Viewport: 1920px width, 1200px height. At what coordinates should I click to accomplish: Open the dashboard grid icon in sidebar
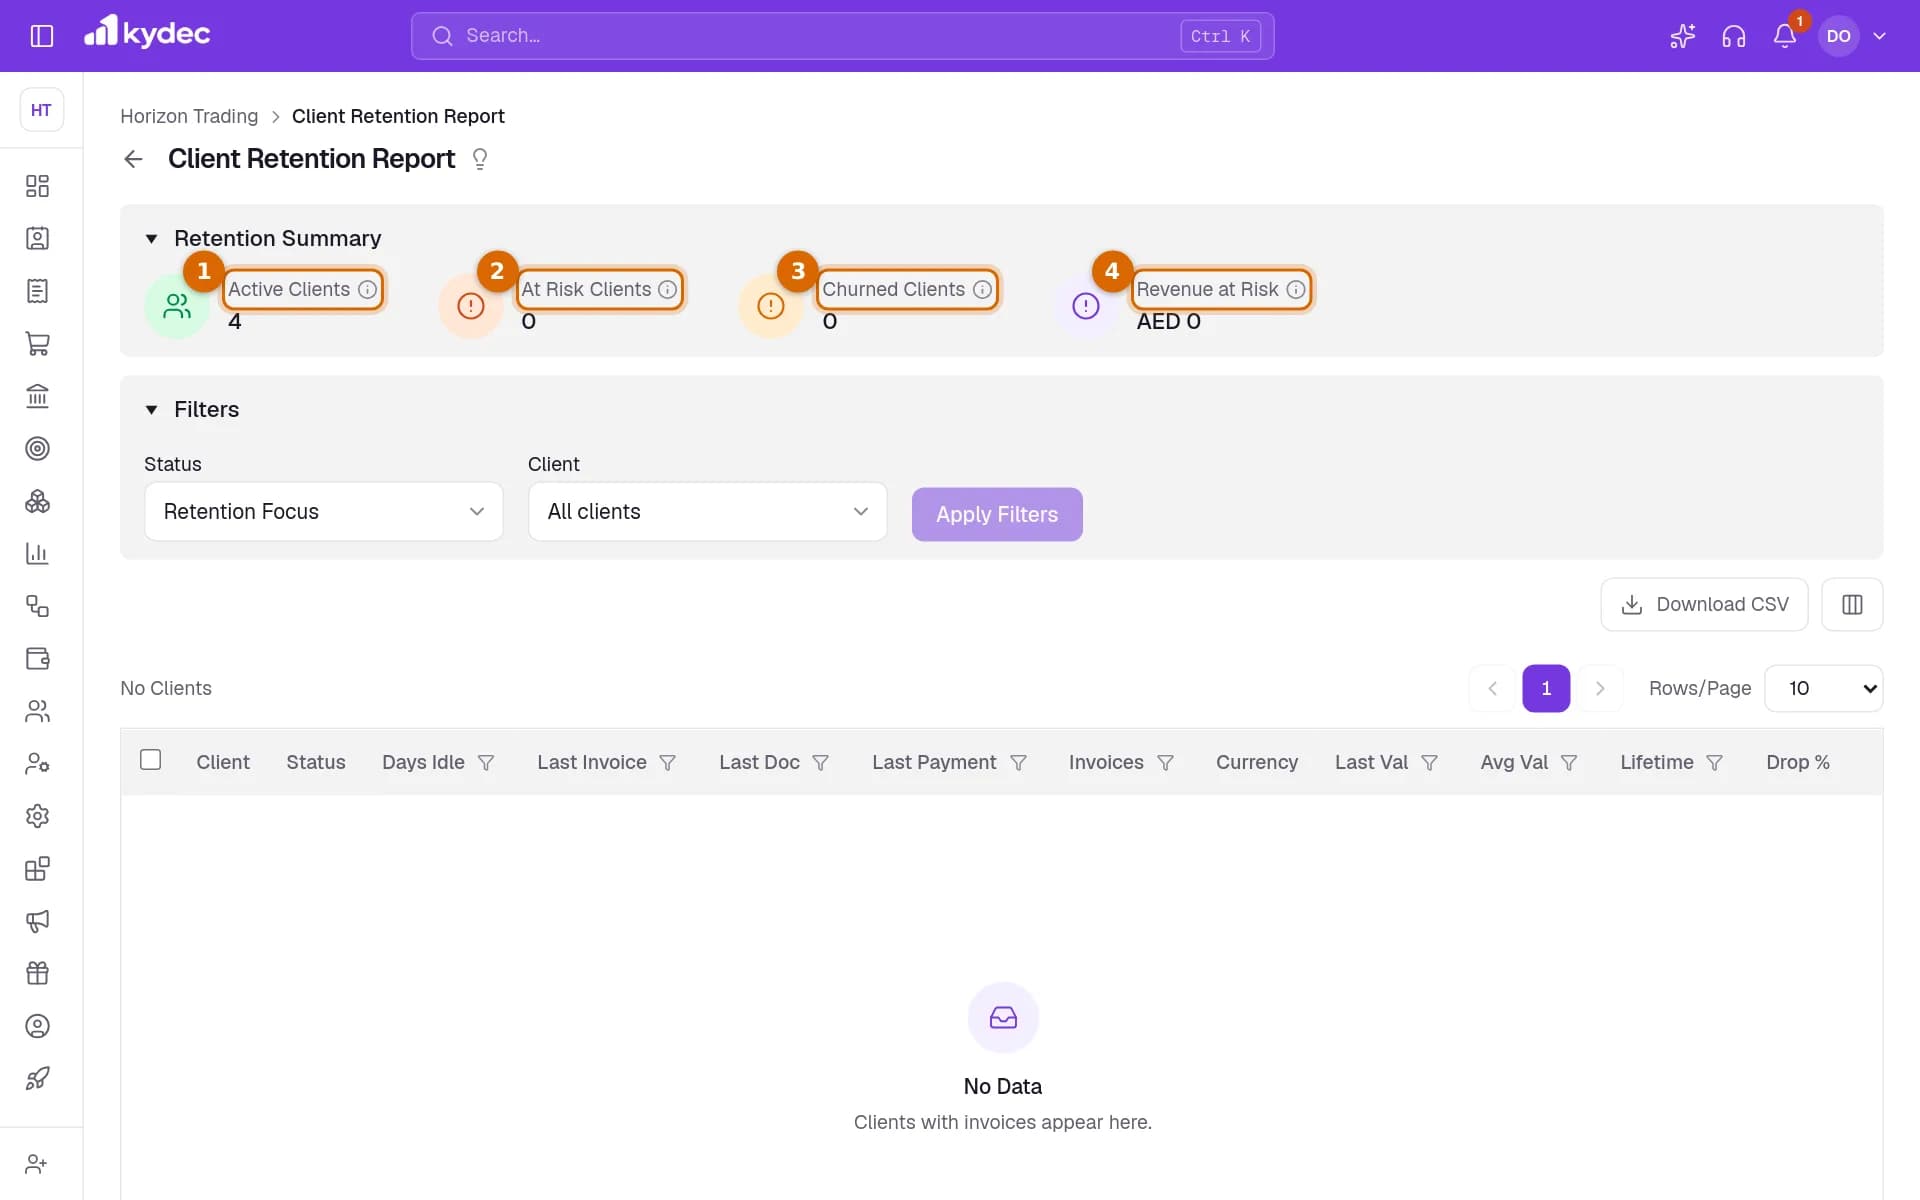37,186
